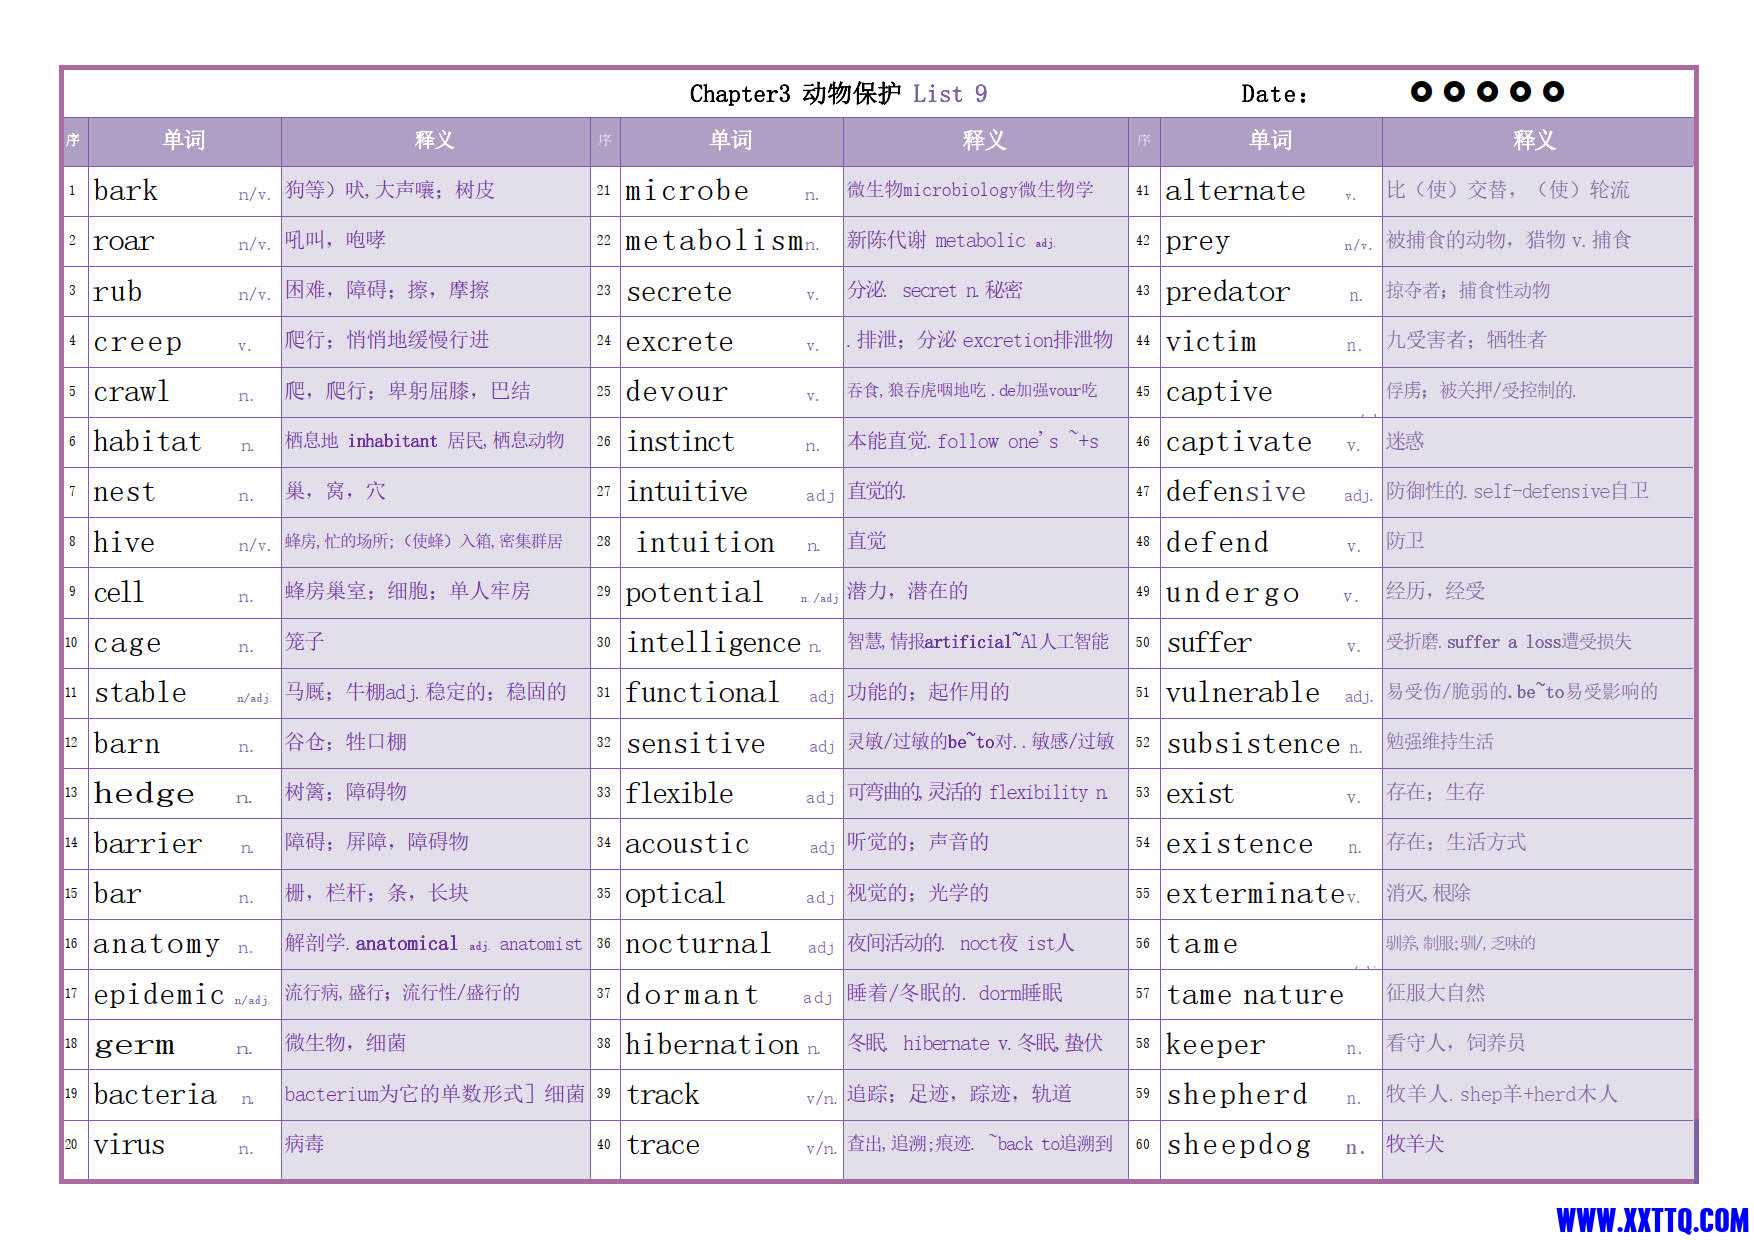Click the word 'devour' in row 25
The width and height of the screenshot is (1754, 1240).
[x=676, y=392]
